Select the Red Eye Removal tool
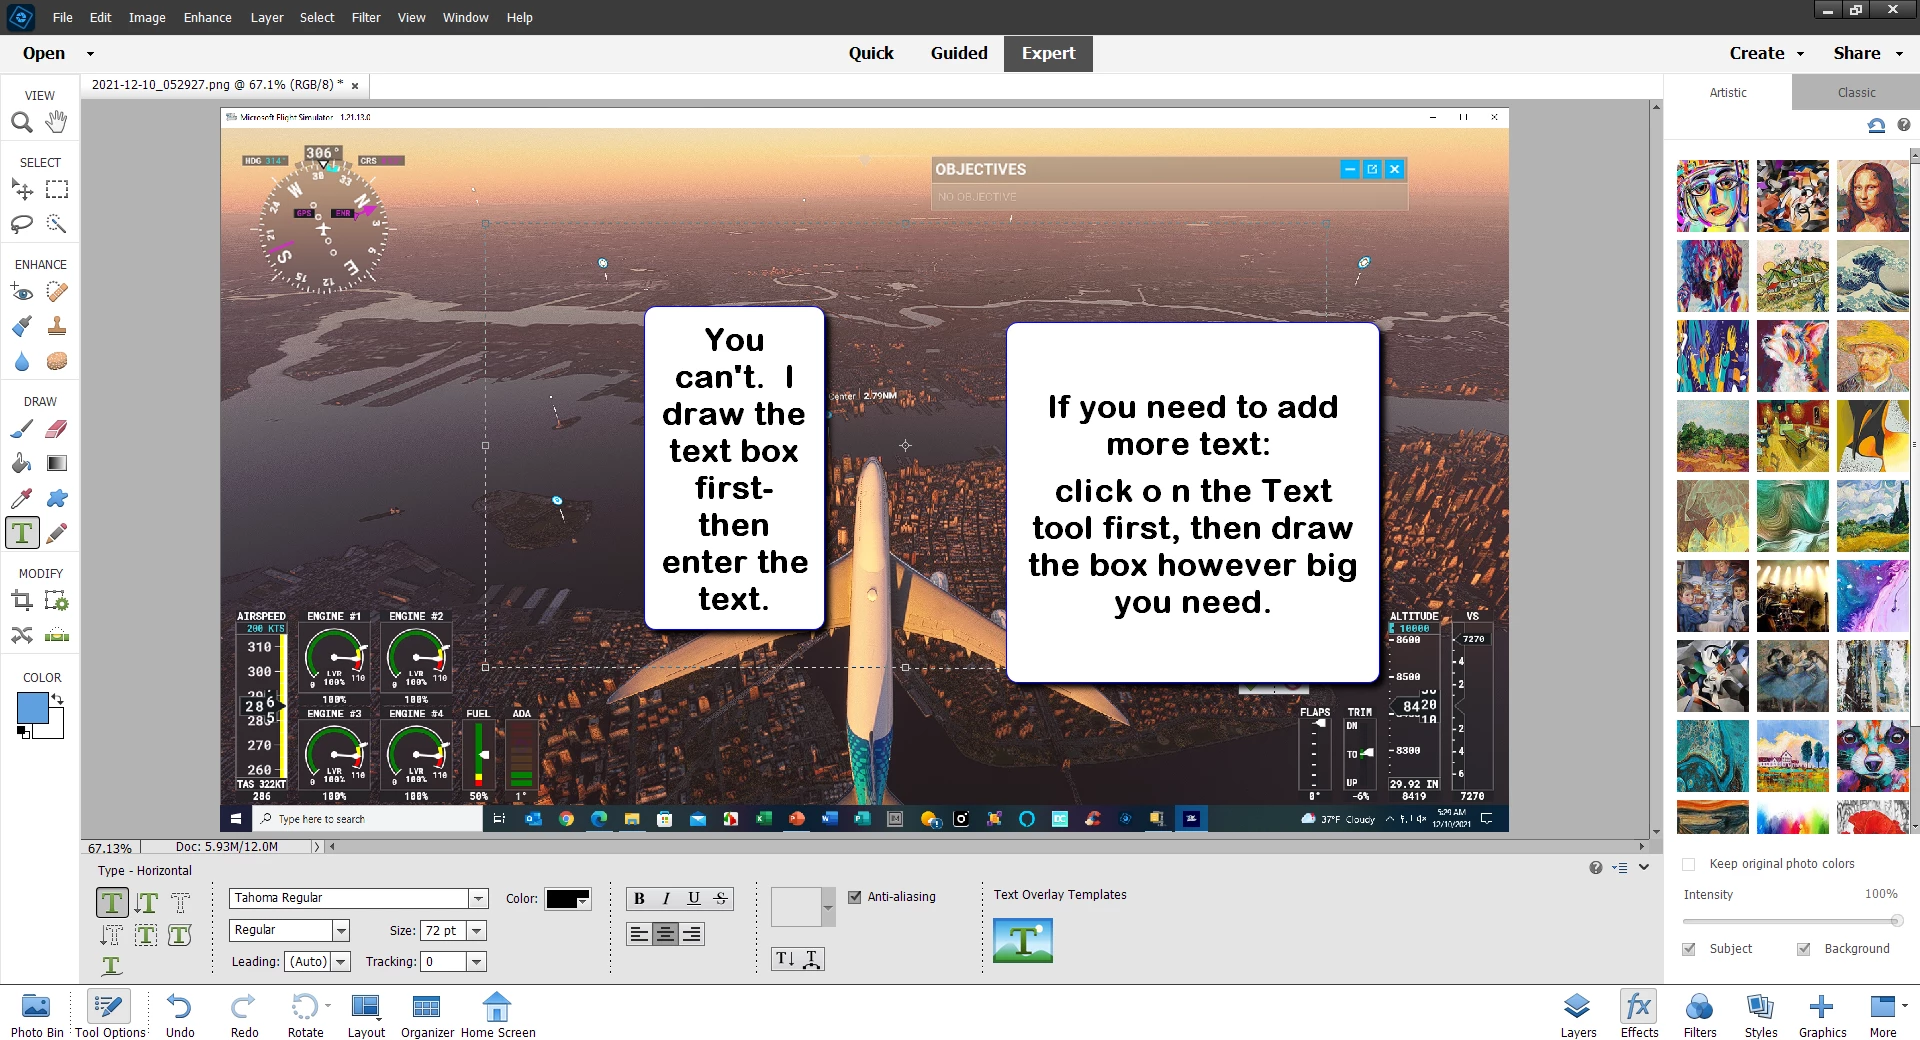 pos(22,292)
